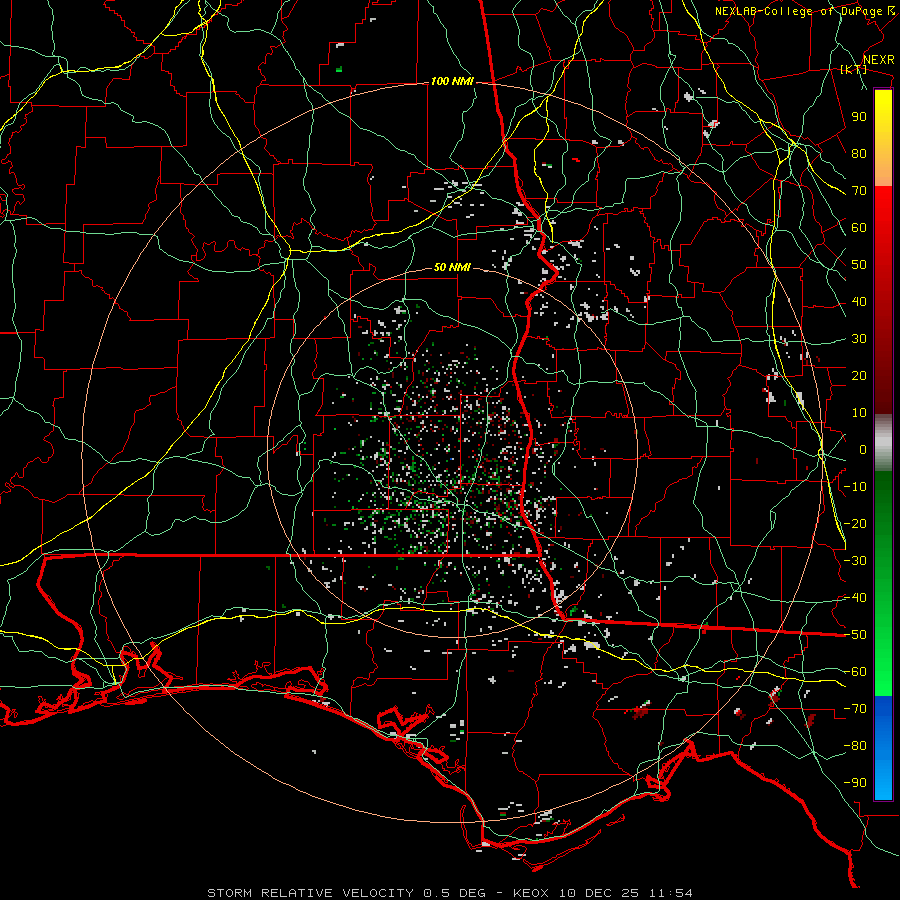
Task: Click the 70 value on the velocity scale
Action: point(859,191)
